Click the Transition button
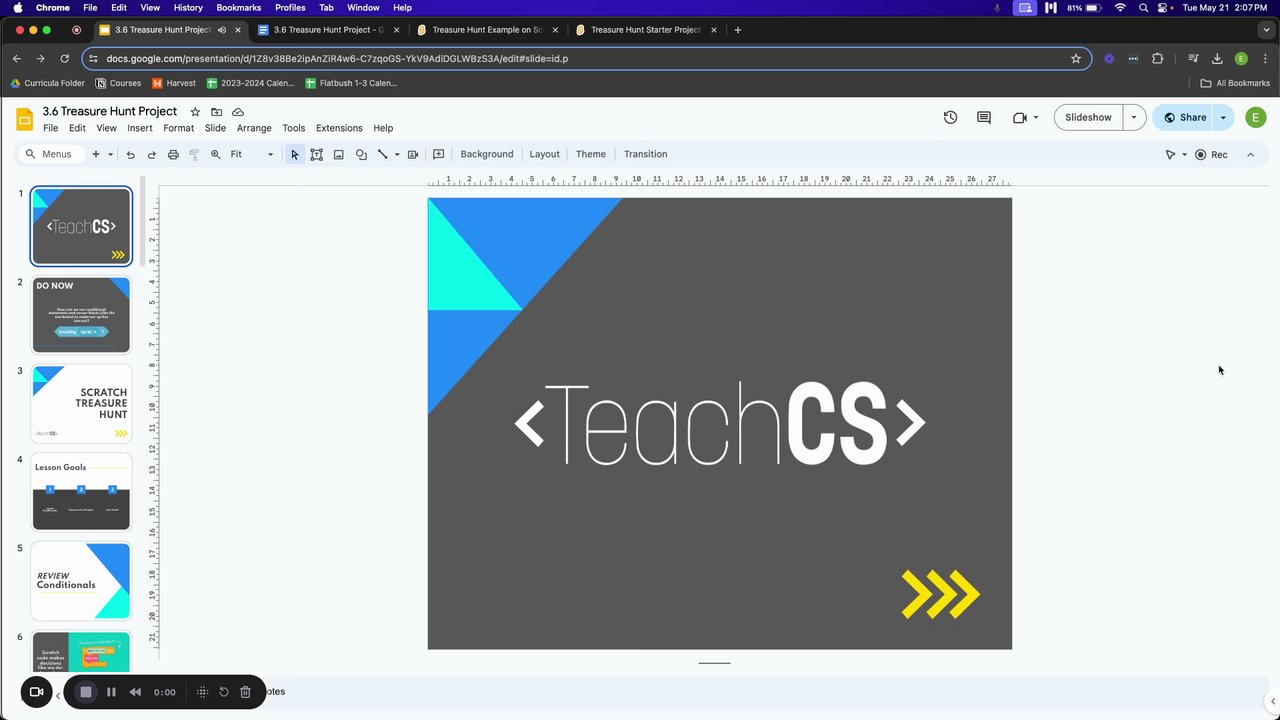The height and width of the screenshot is (720, 1280). pos(645,154)
